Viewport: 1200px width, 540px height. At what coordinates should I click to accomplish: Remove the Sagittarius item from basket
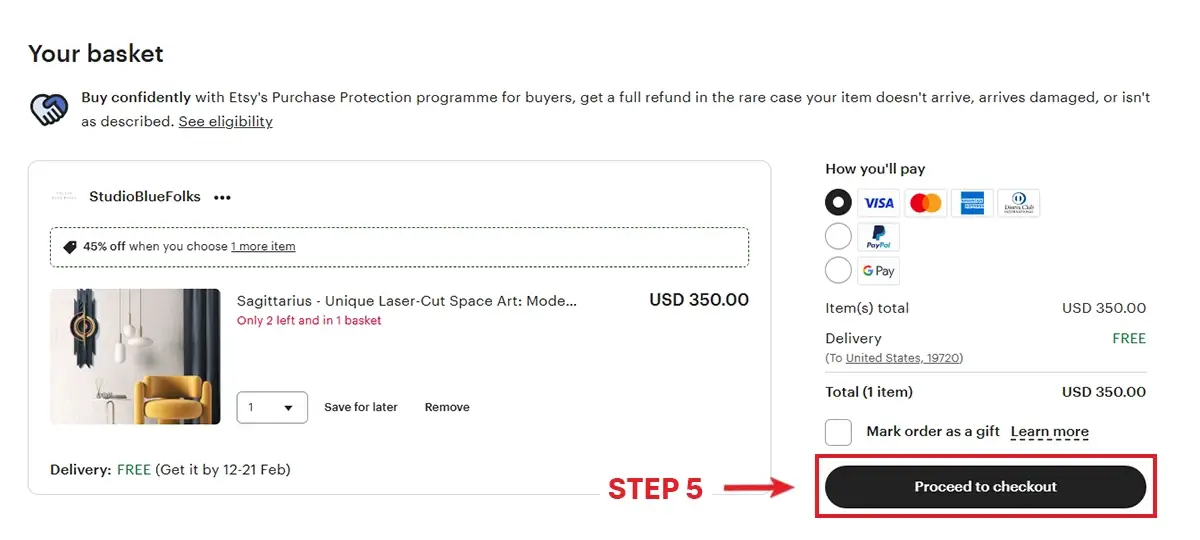pyautogui.click(x=447, y=408)
